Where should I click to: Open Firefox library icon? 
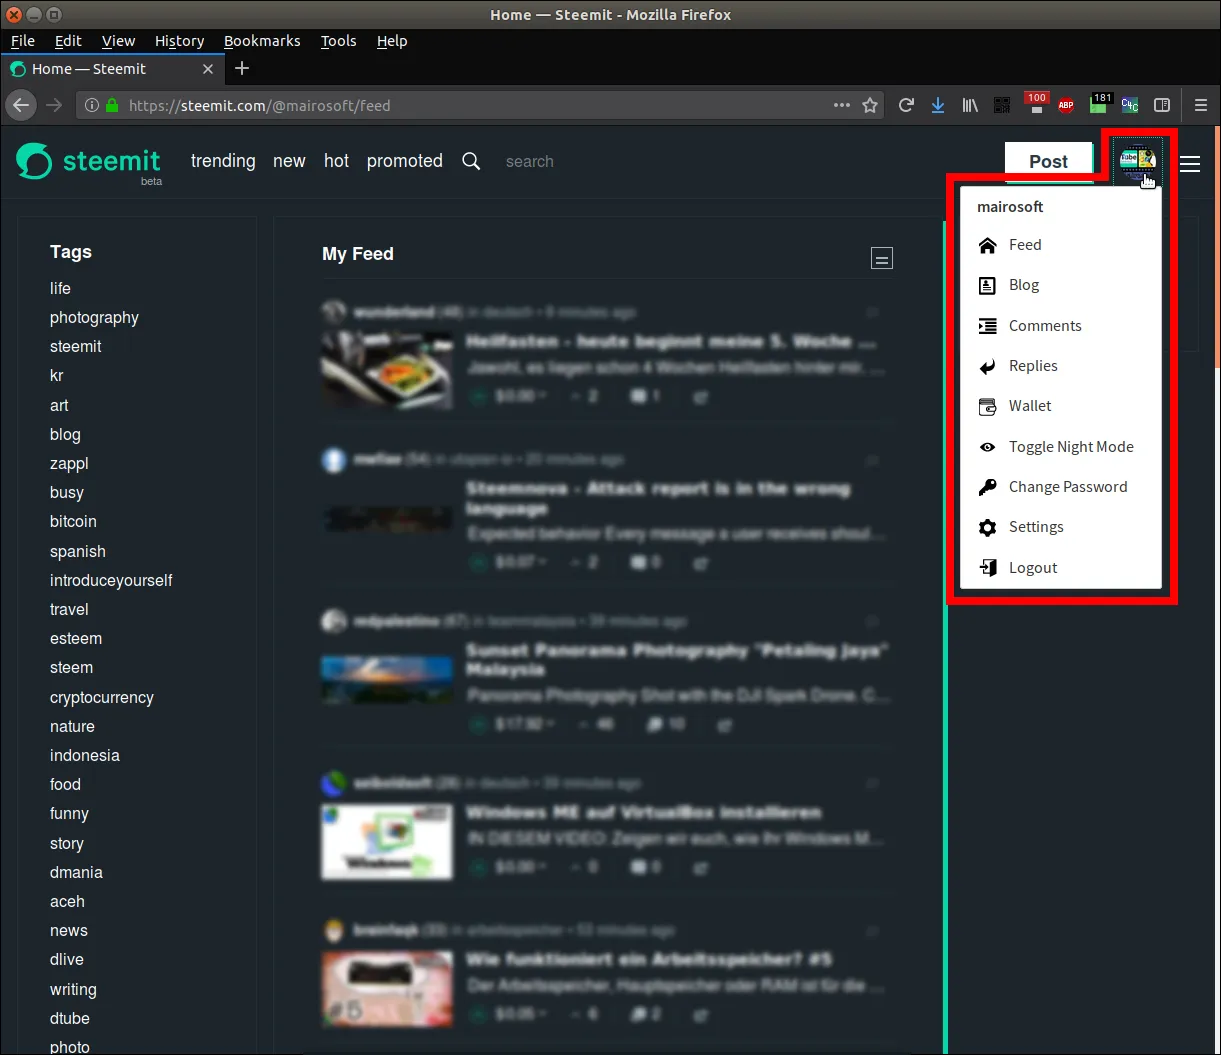970,105
